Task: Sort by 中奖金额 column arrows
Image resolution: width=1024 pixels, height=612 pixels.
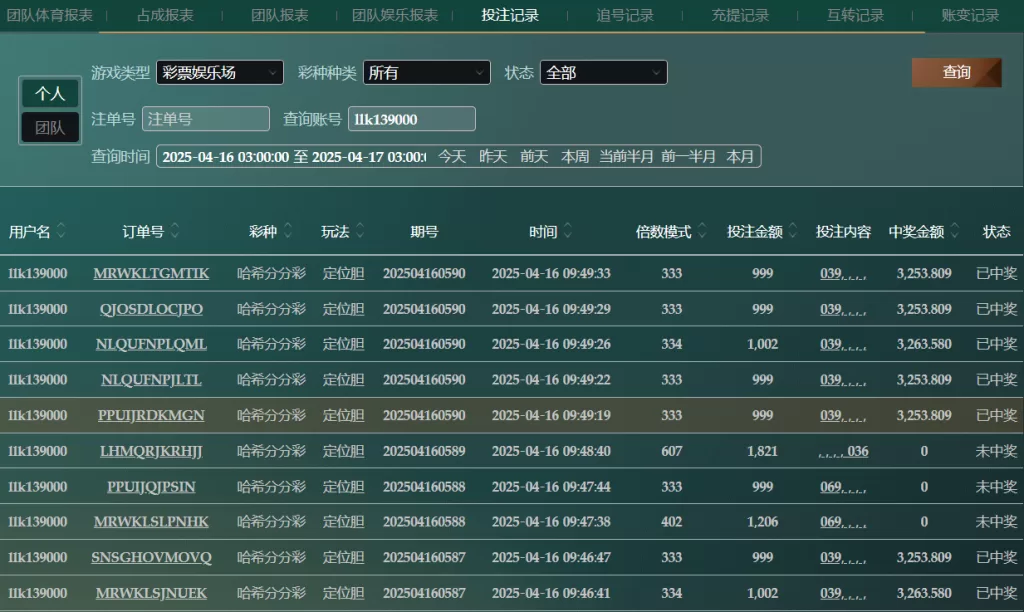Action: (955, 231)
